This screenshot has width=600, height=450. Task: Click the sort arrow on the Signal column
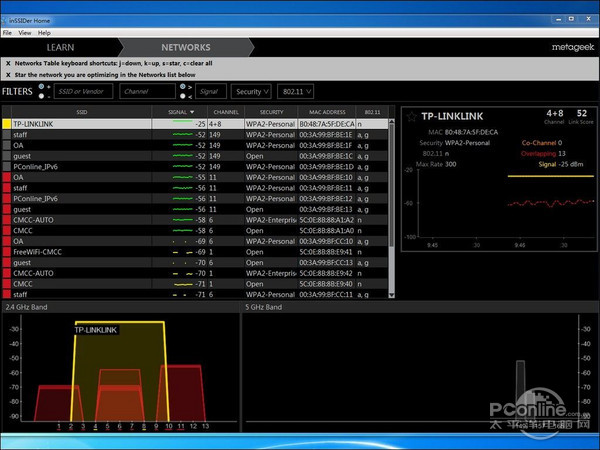(190, 111)
